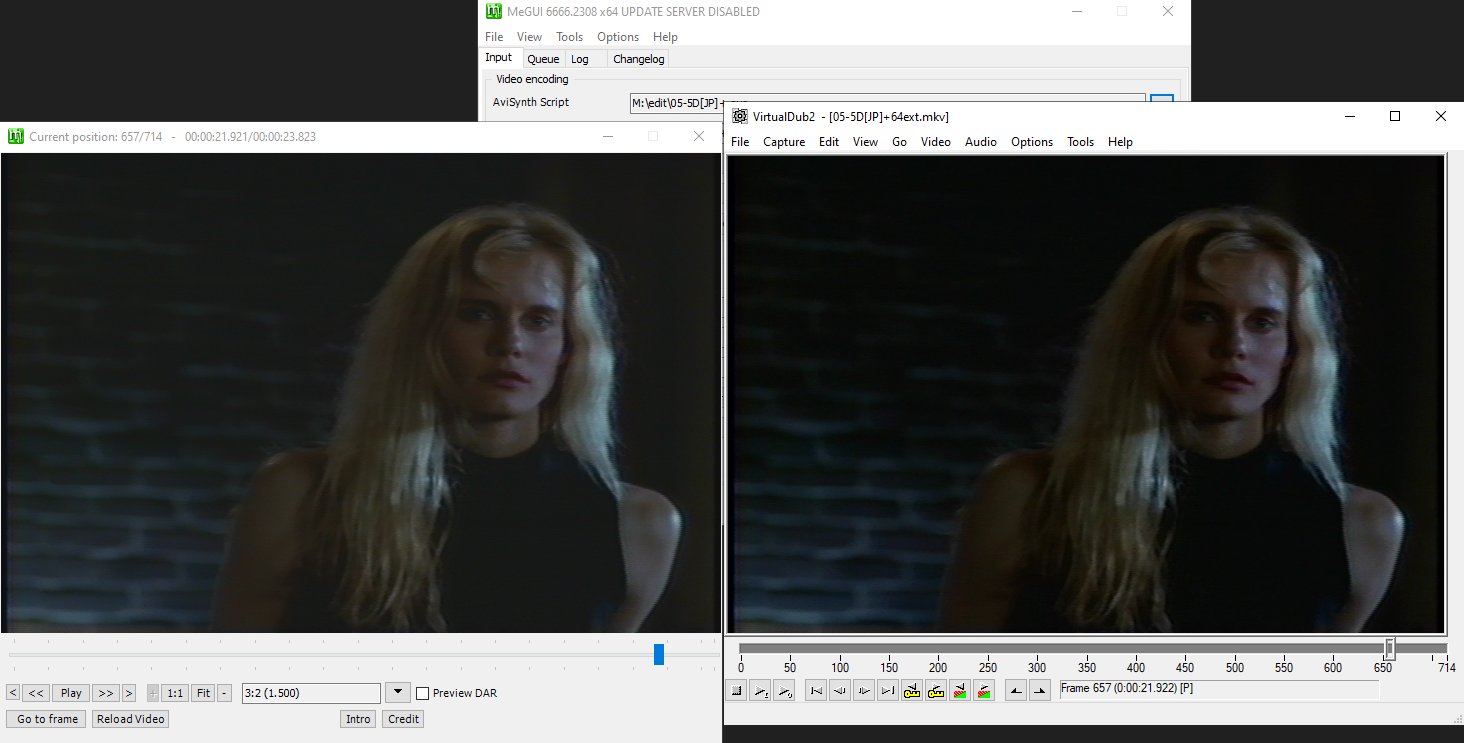Image resolution: width=1464 pixels, height=743 pixels.
Task: Step back one frame in VirtualDub2
Action: (x=840, y=690)
